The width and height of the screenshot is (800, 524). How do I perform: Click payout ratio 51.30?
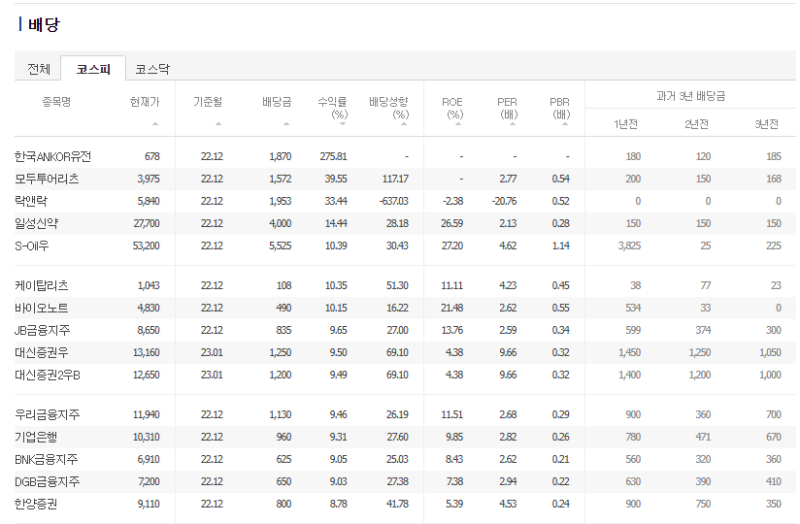click(397, 286)
